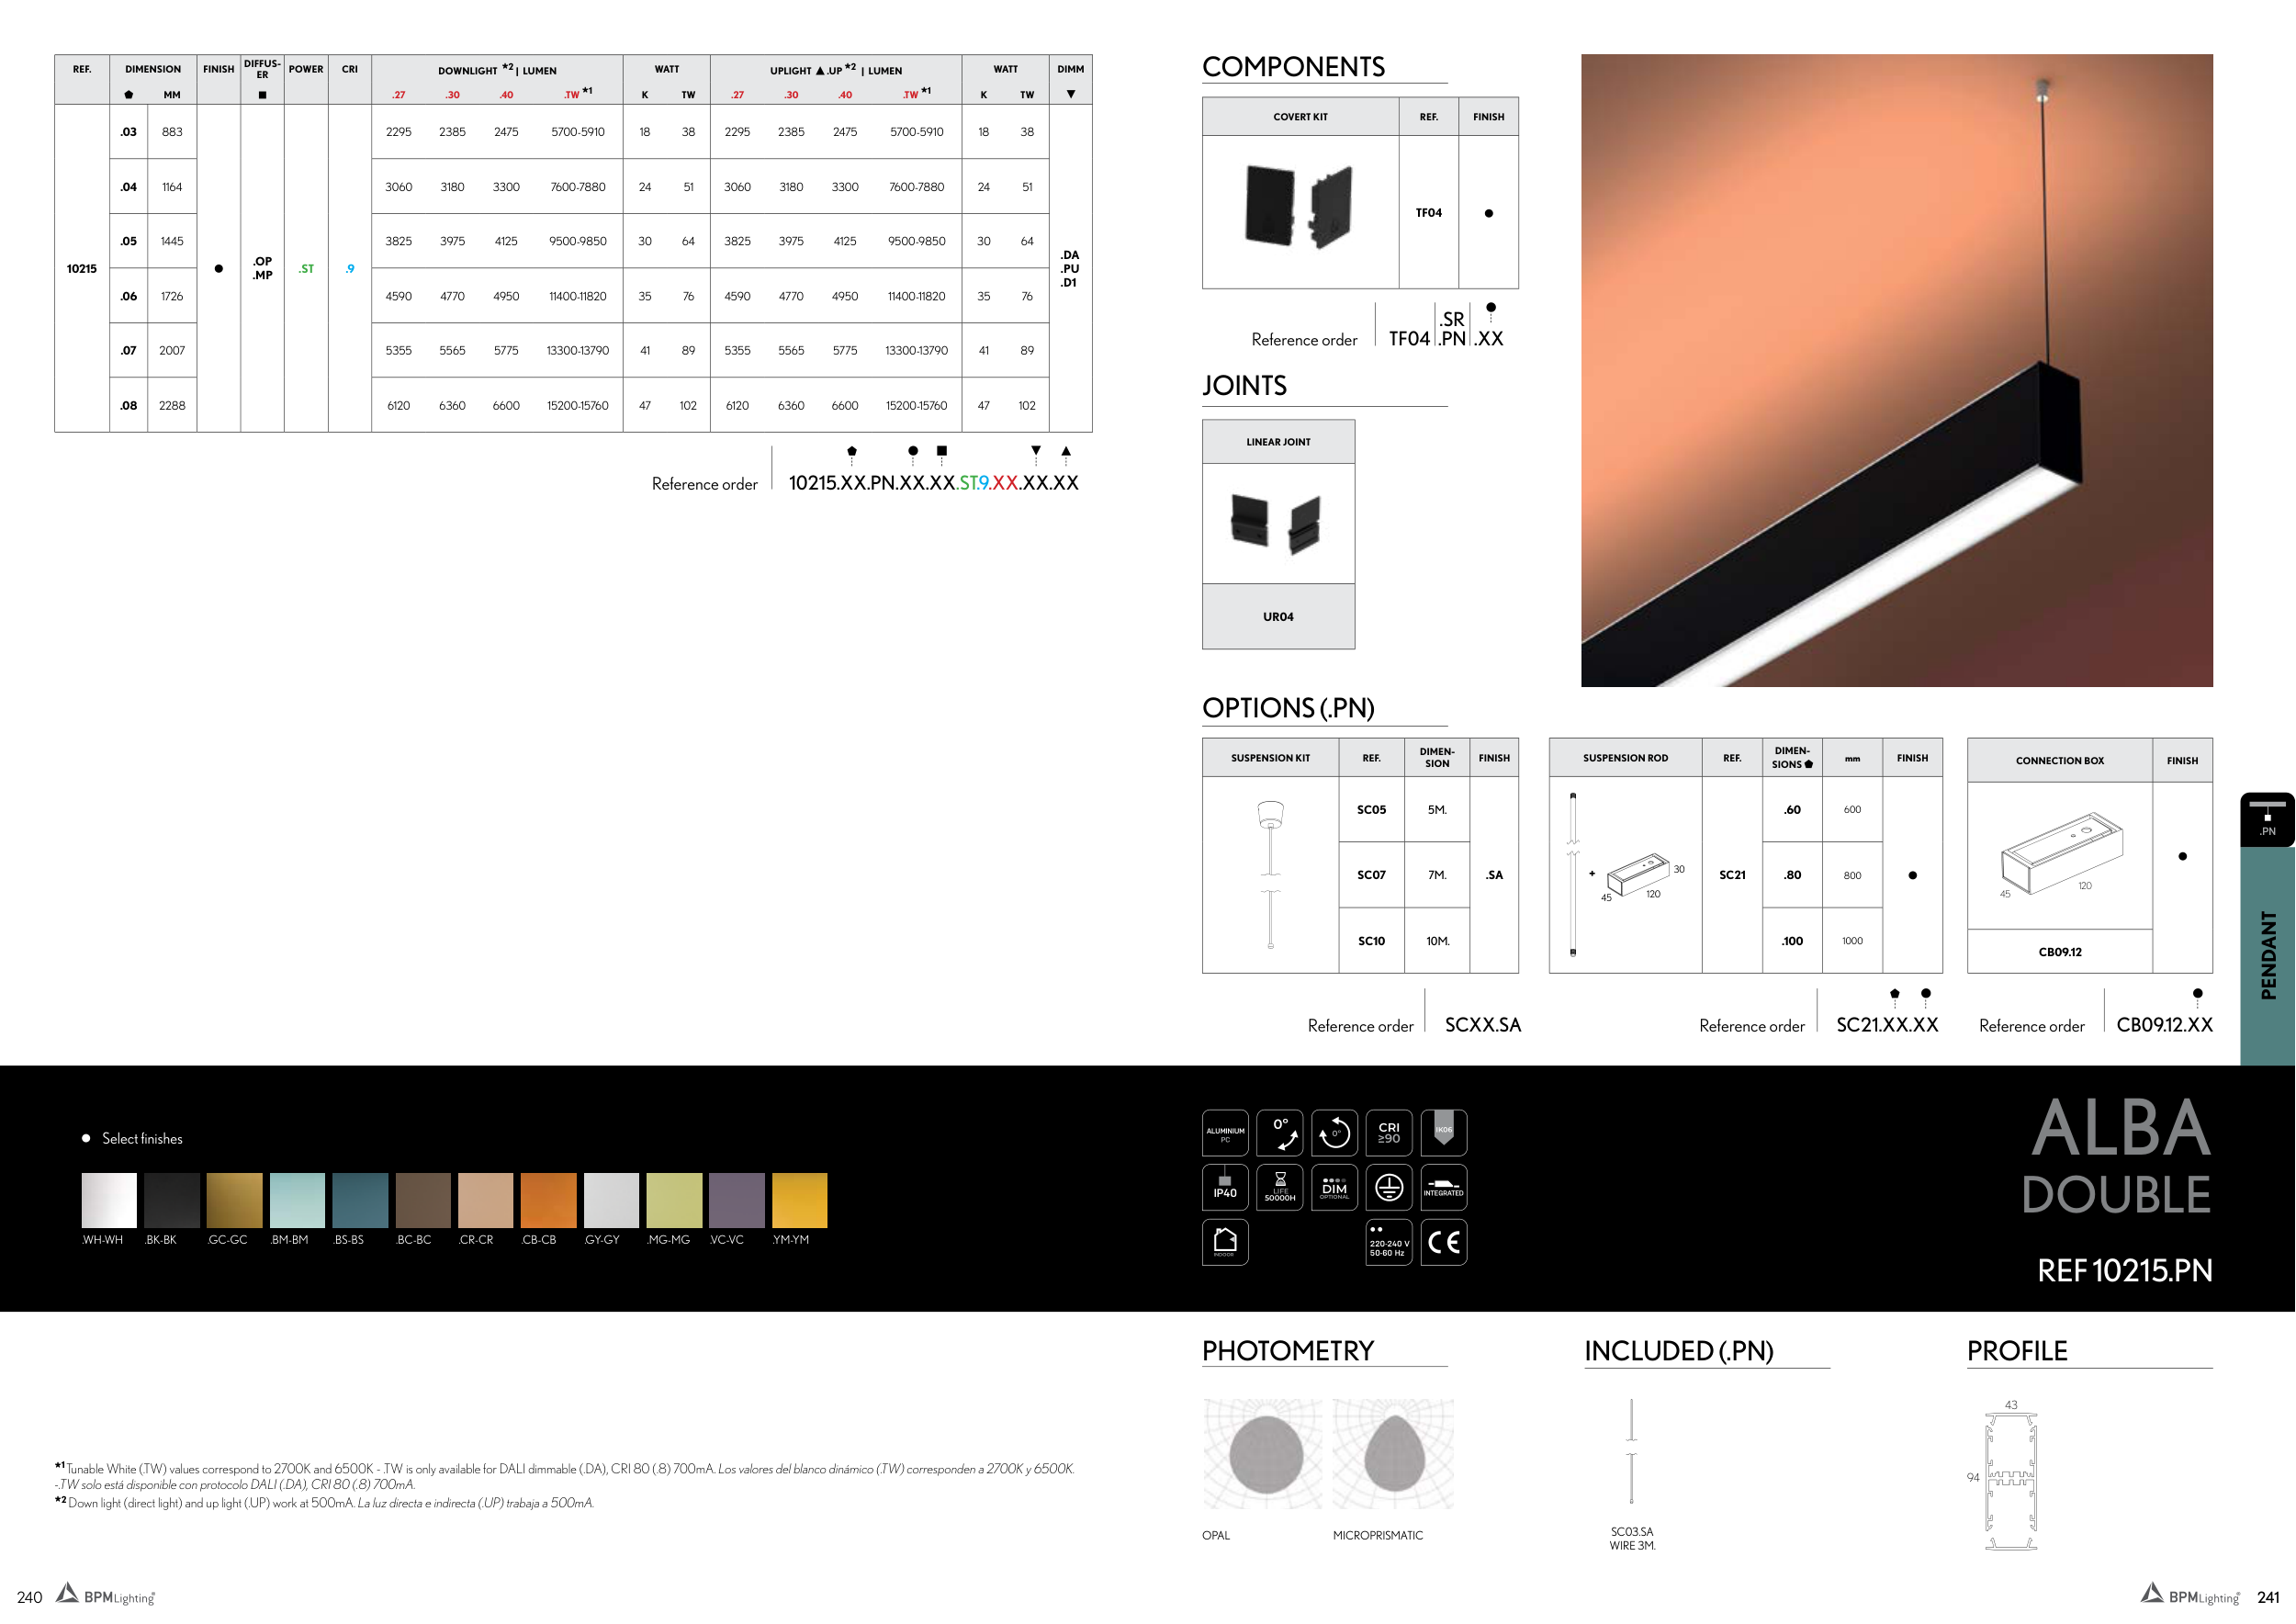The width and height of the screenshot is (2296, 1624).
Task: Click the integrated driver icon
Action: click(1443, 1187)
